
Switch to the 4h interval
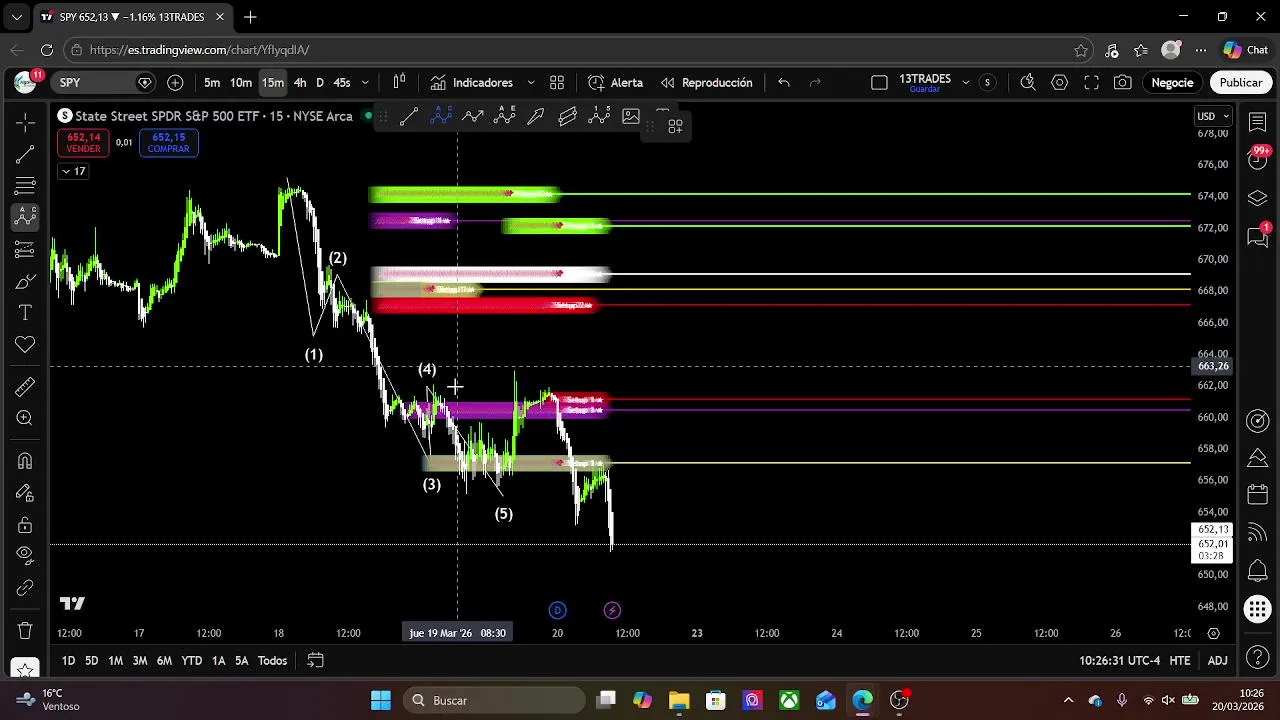pos(300,83)
